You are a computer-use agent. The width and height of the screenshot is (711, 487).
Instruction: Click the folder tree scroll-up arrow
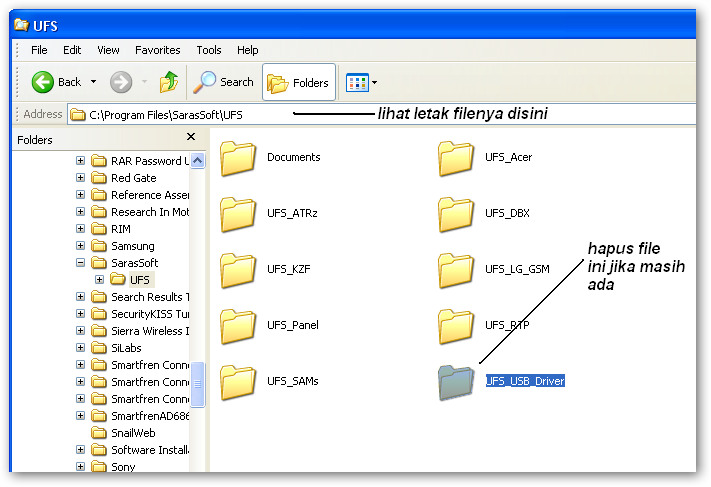tap(198, 161)
